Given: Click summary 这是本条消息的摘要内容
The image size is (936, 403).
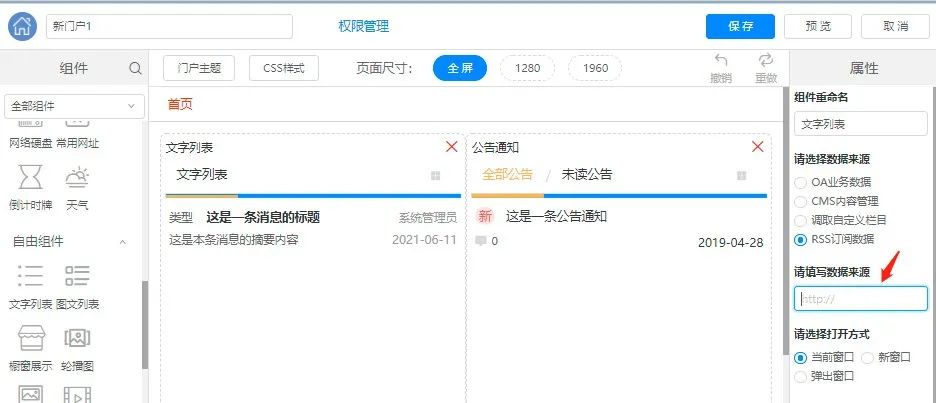Looking at the screenshot, I should [233, 240].
